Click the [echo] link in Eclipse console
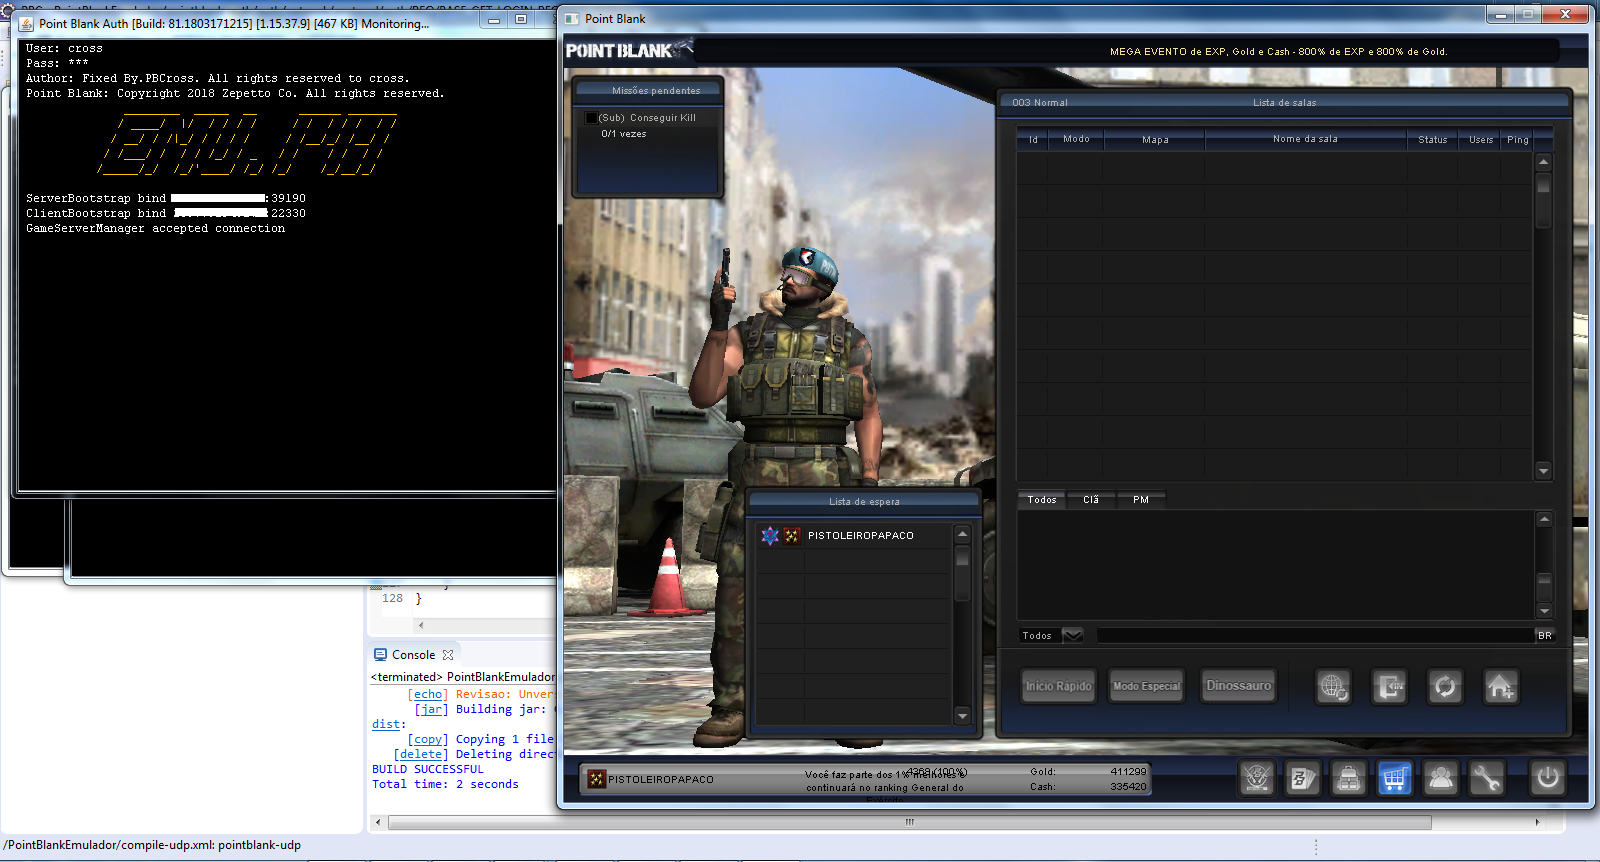 [x=428, y=694]
